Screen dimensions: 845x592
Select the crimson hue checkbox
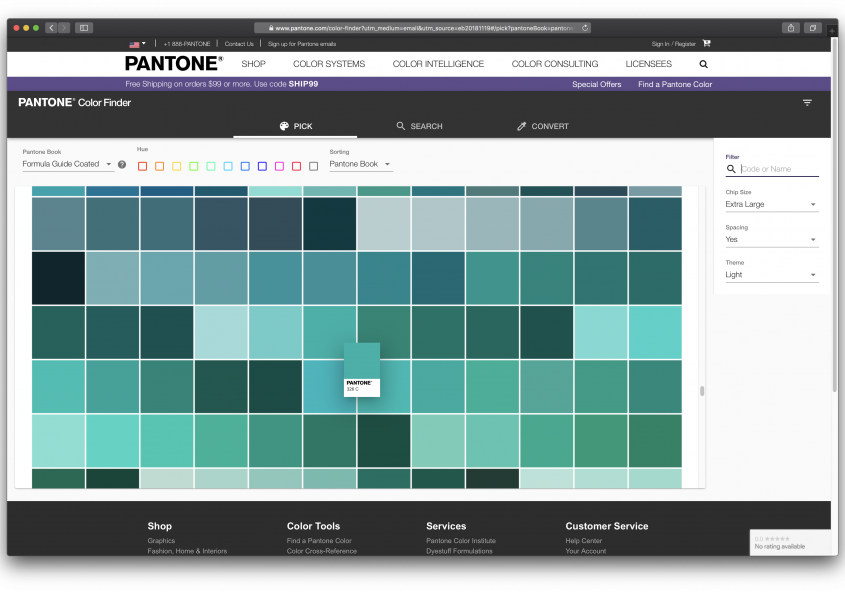[x=296, y=166]
